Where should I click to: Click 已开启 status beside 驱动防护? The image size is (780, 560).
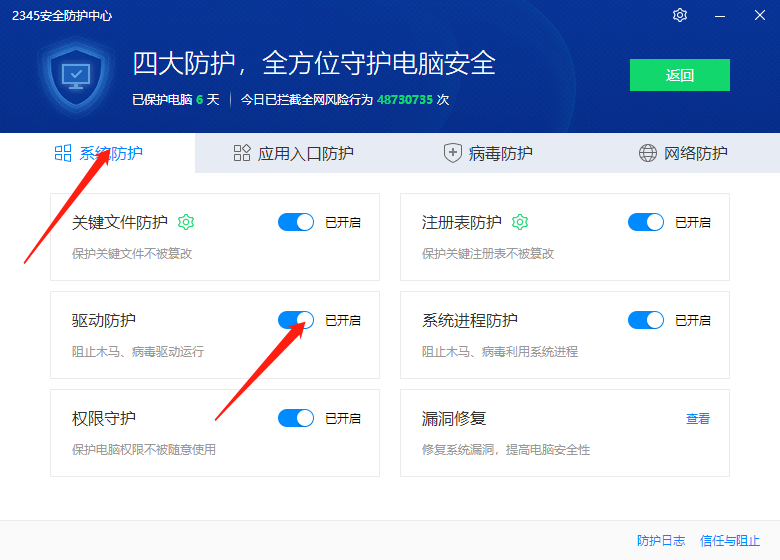(x=343, y=320)
